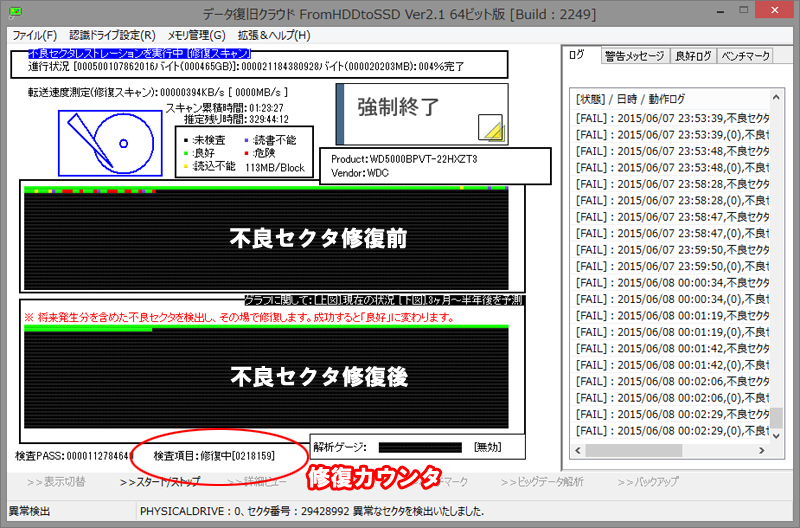Click the log list scroll right arrow
The height and width of the screenshot is (528, 800).
click(762, 450)
